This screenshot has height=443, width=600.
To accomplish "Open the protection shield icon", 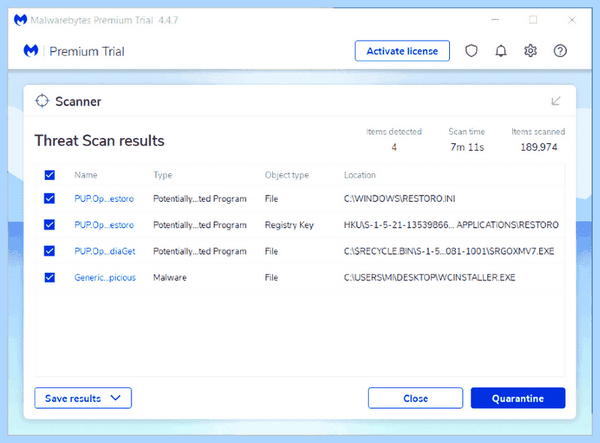I will click(x=471, y=50).
